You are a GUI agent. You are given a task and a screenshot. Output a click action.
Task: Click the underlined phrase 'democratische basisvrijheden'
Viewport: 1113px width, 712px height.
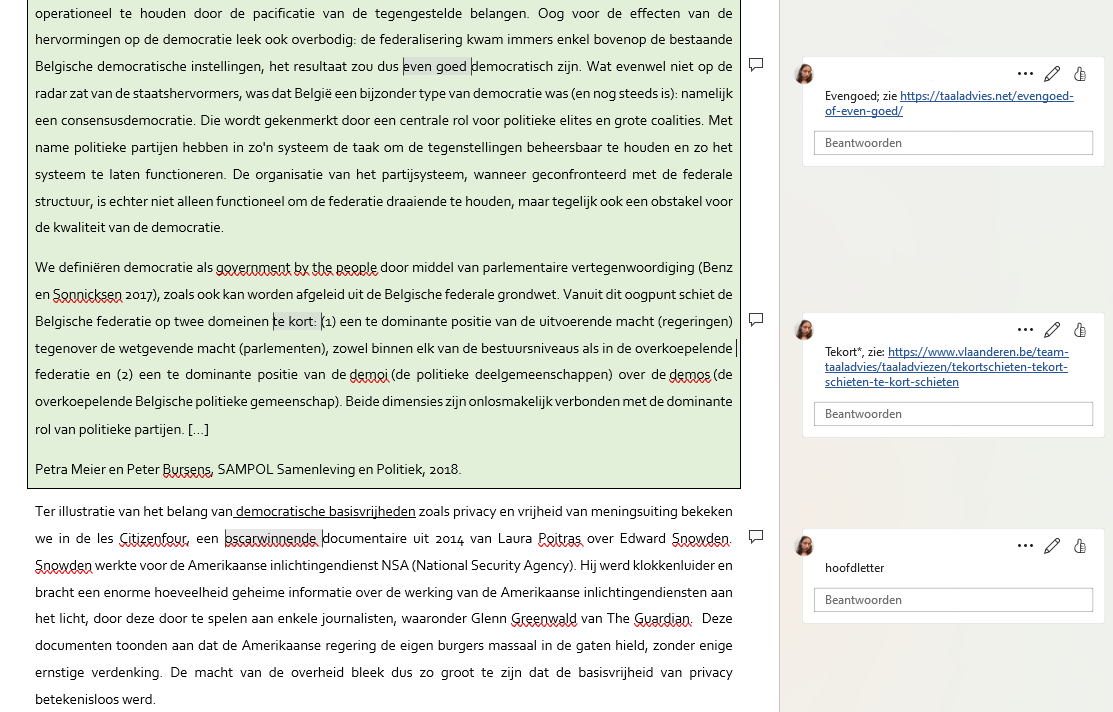[326, 512]
